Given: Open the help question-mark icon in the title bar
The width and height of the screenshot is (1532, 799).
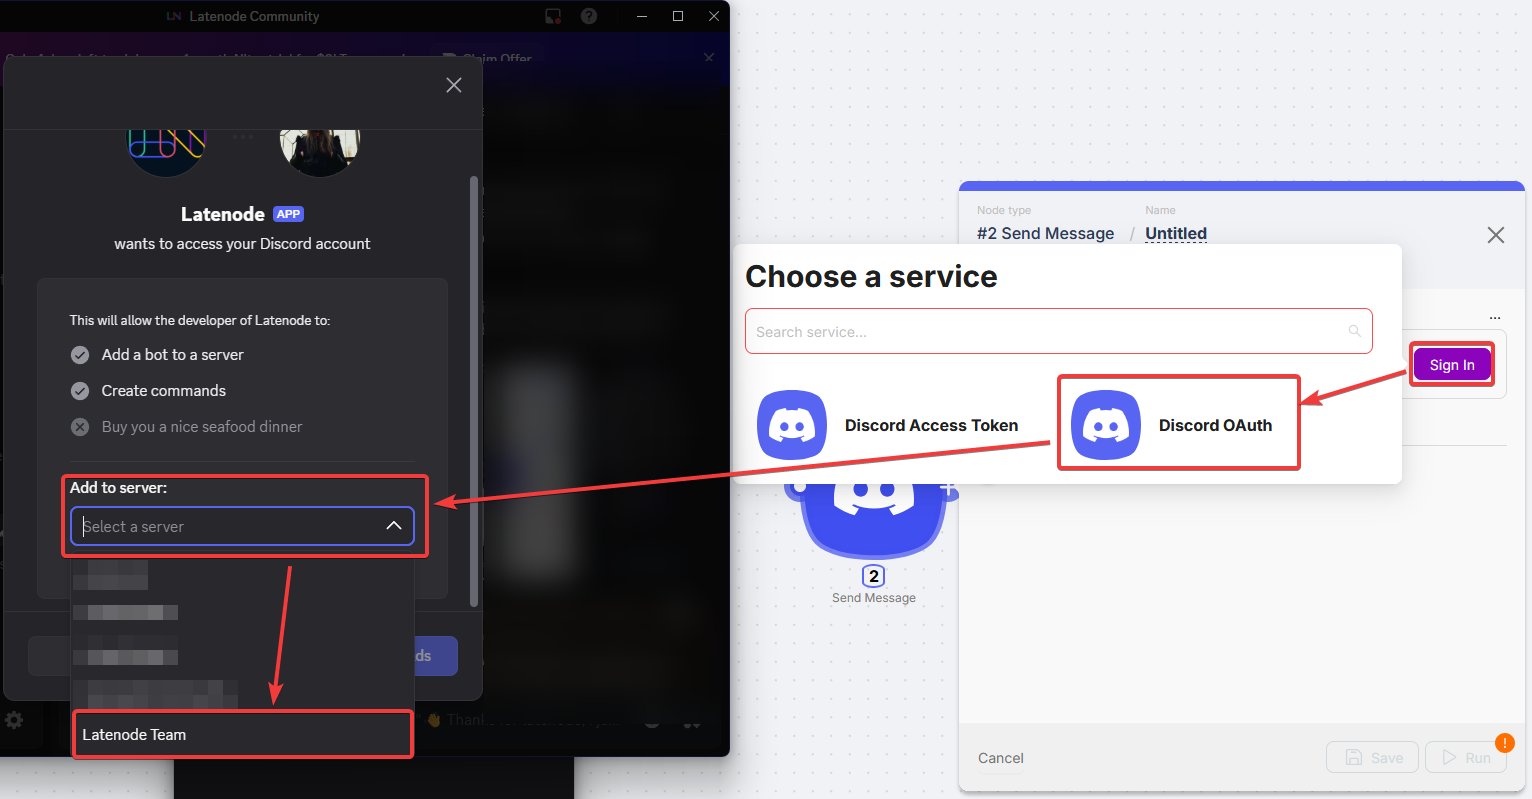Looking at the screenshot, I should [588, 16].
